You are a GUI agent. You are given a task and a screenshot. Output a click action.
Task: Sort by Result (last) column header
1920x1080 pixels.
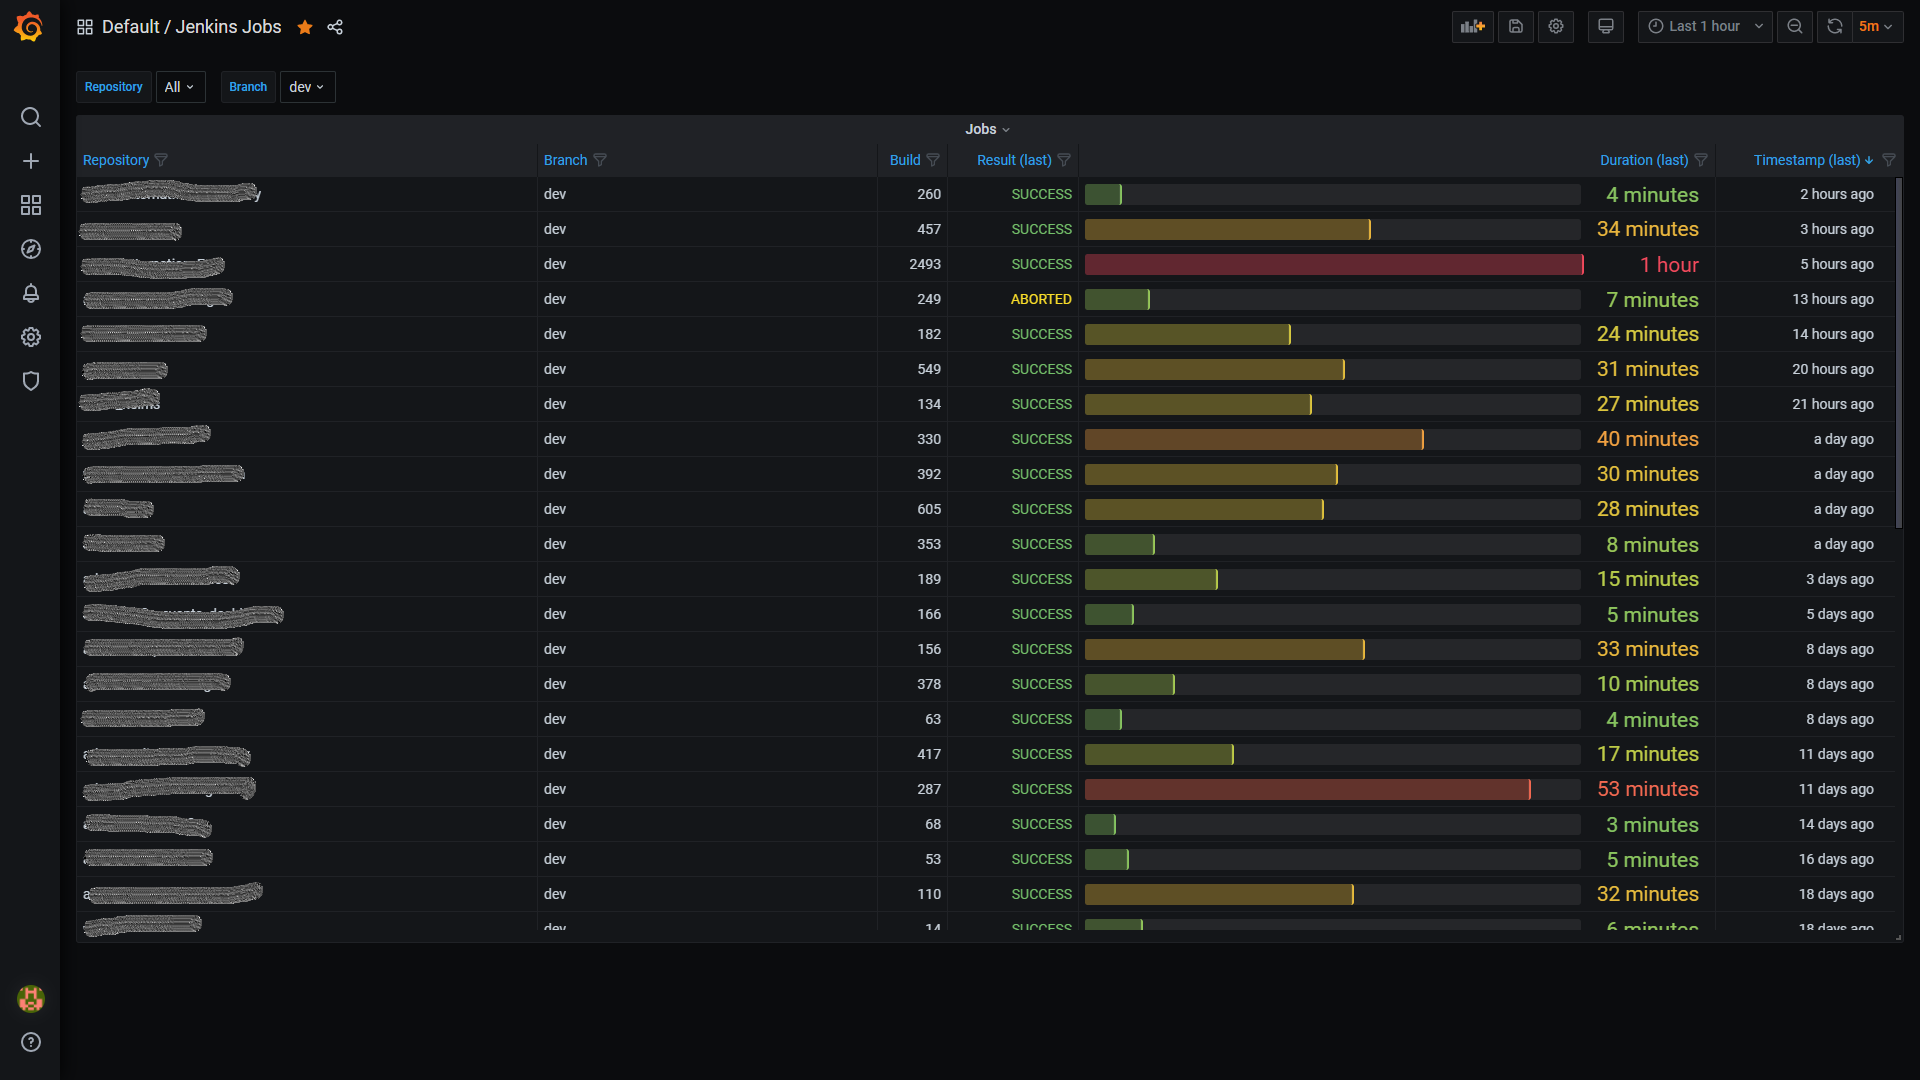1014,160
